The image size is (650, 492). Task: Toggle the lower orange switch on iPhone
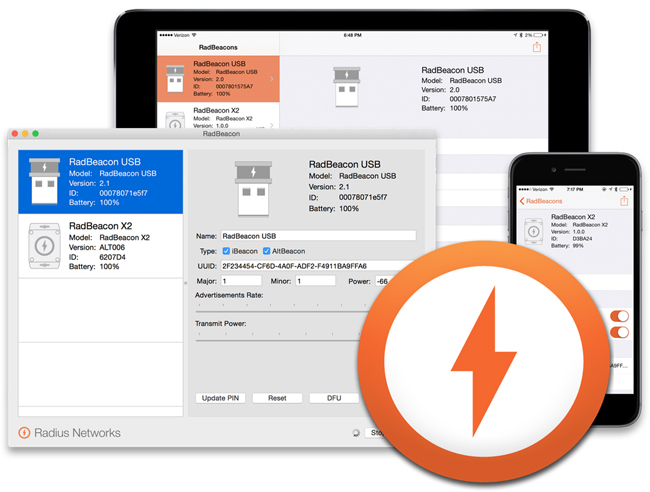point(620,332)
